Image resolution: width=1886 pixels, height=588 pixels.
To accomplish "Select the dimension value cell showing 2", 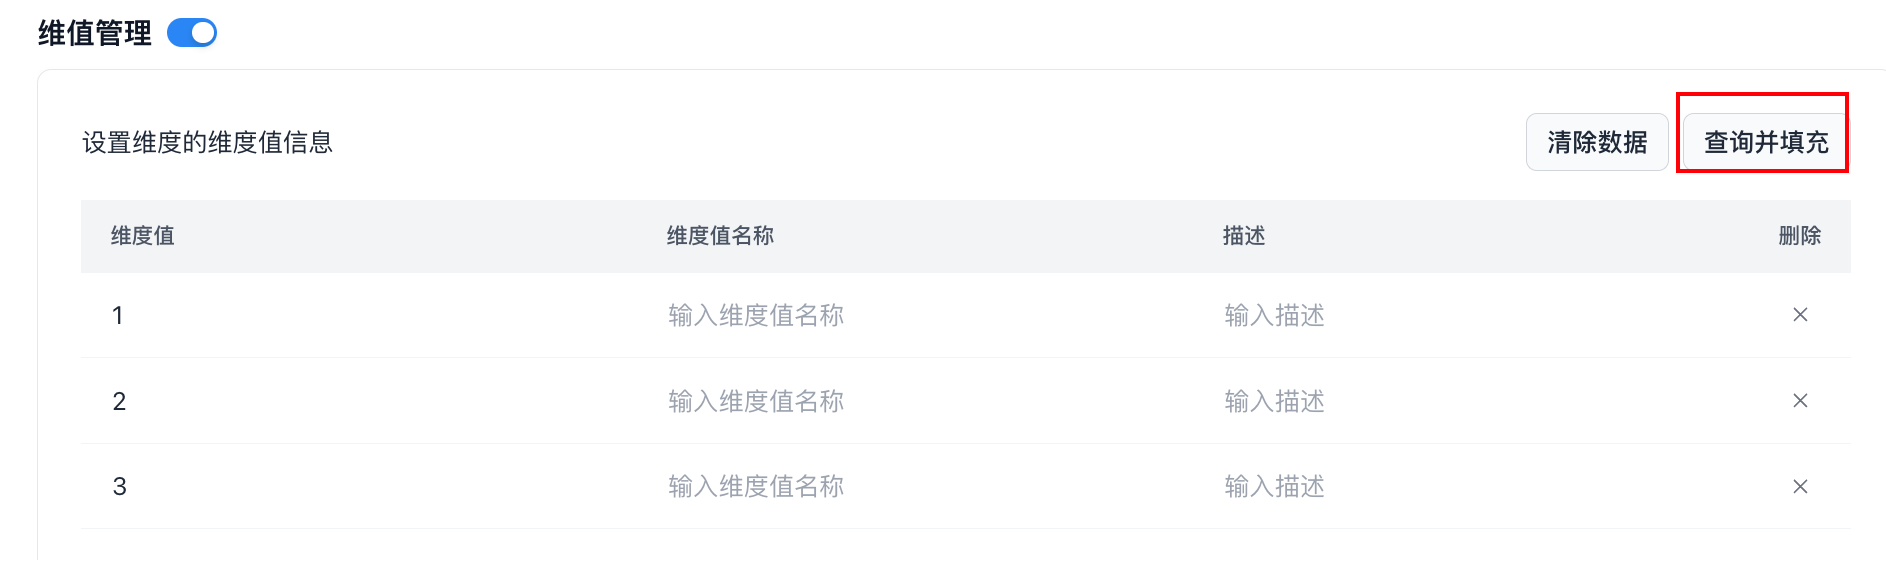I will [119, 402].
